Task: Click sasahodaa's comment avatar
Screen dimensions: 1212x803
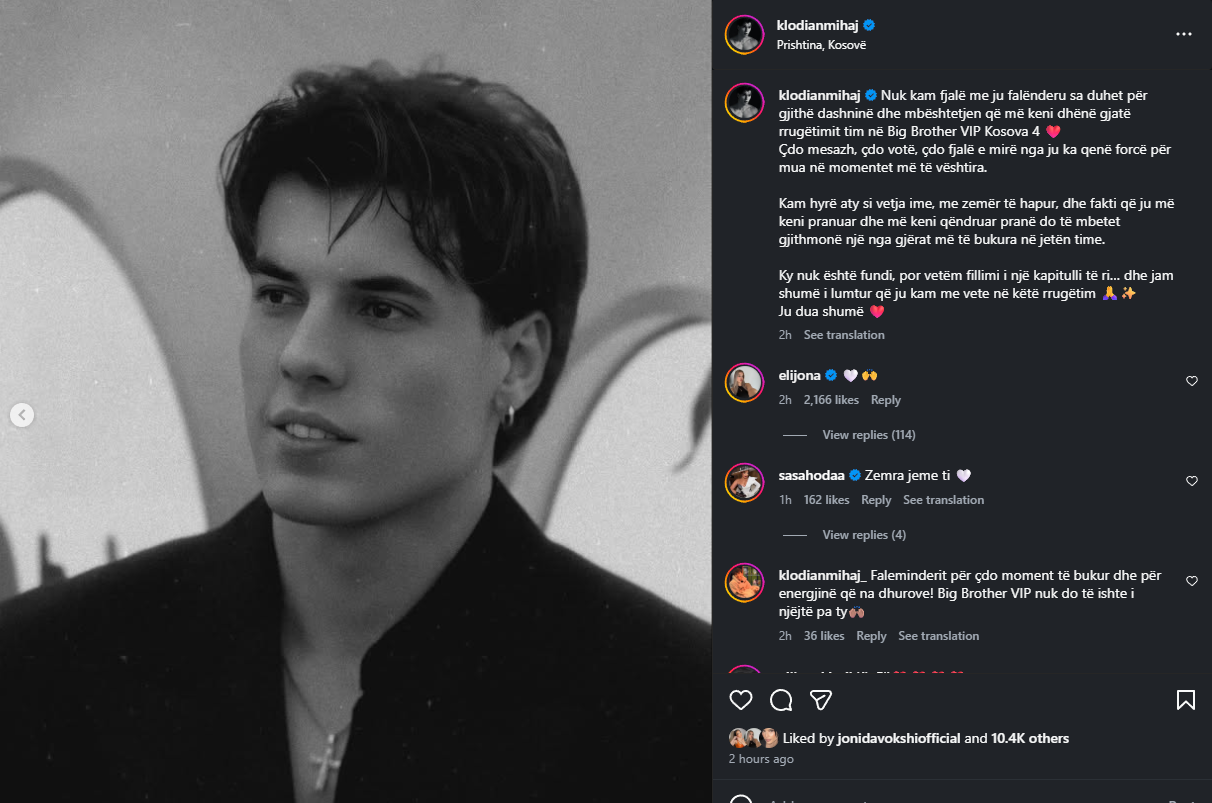Action: (x=745, y=482)
